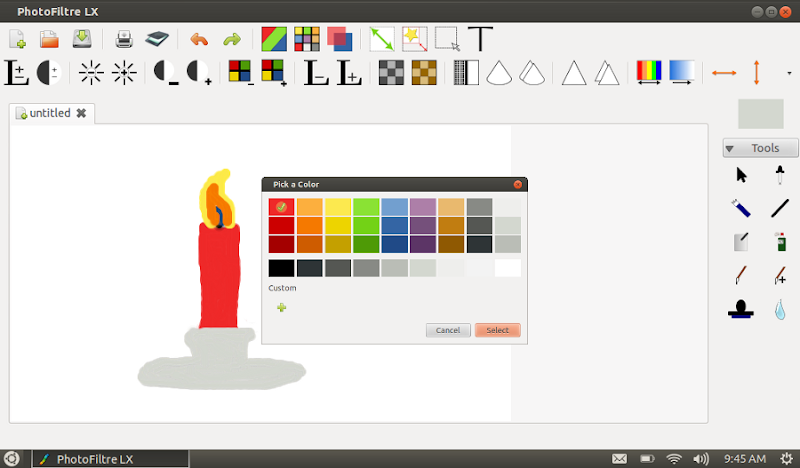
Task: Flip the image horizontally with the orange arrow
Action: point(724,73)
